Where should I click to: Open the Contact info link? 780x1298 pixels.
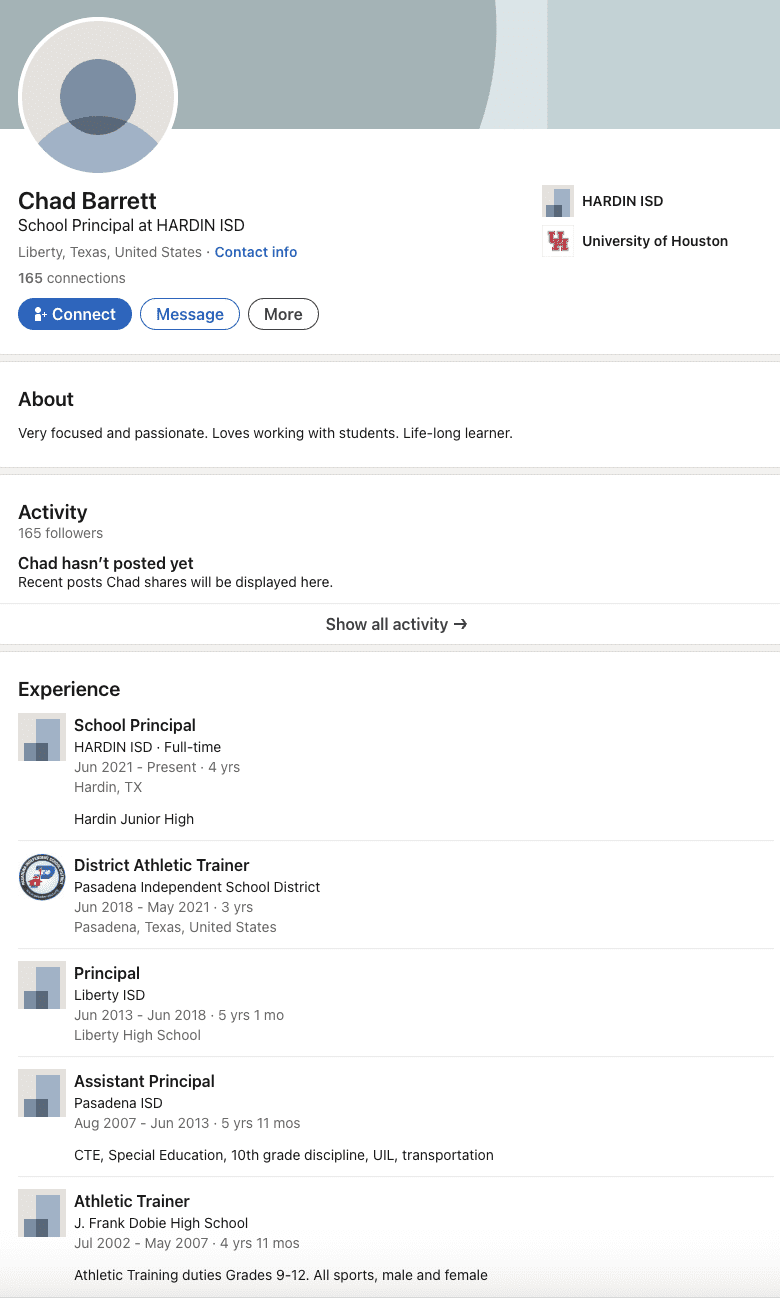pos(256,252)
